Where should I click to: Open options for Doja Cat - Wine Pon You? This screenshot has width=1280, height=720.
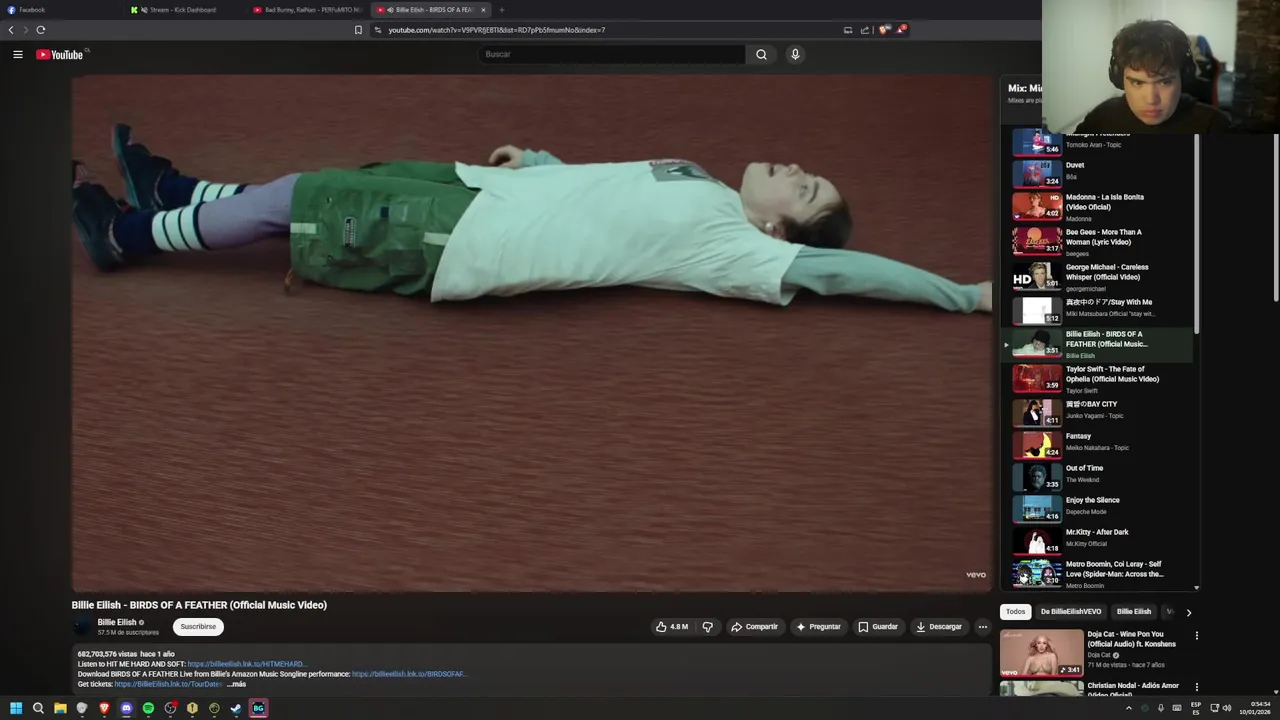coord(1196,635)
